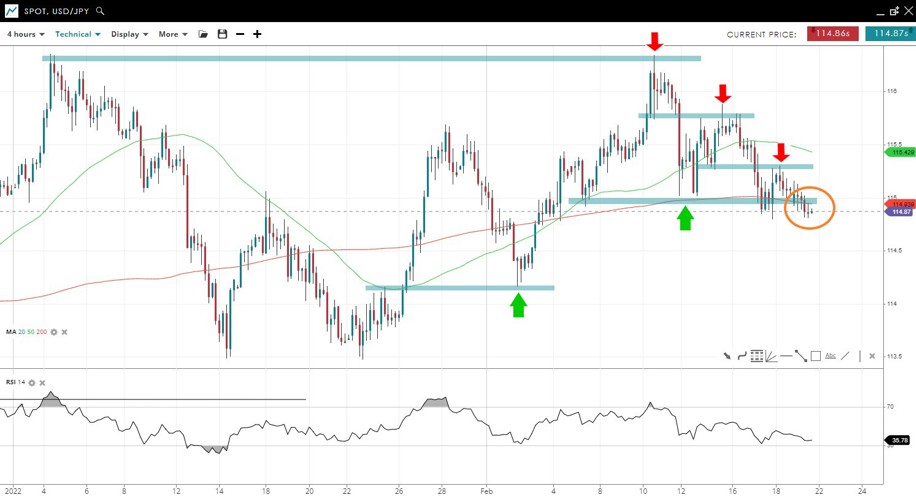
Task: Select the arrow drawing tool
Action: tap(728, 356)
